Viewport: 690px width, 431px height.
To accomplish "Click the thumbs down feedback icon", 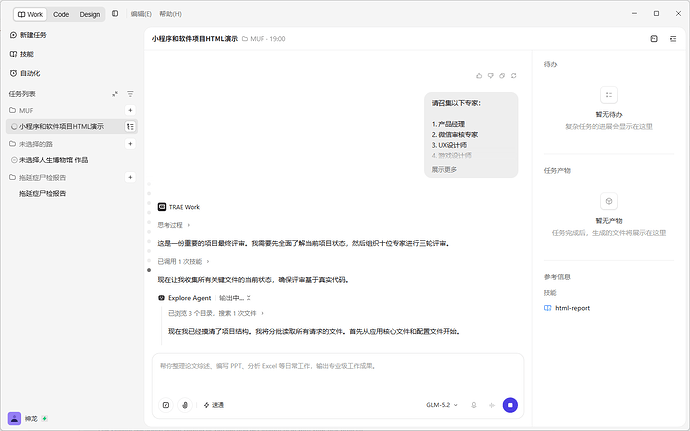I will (490, 76).
